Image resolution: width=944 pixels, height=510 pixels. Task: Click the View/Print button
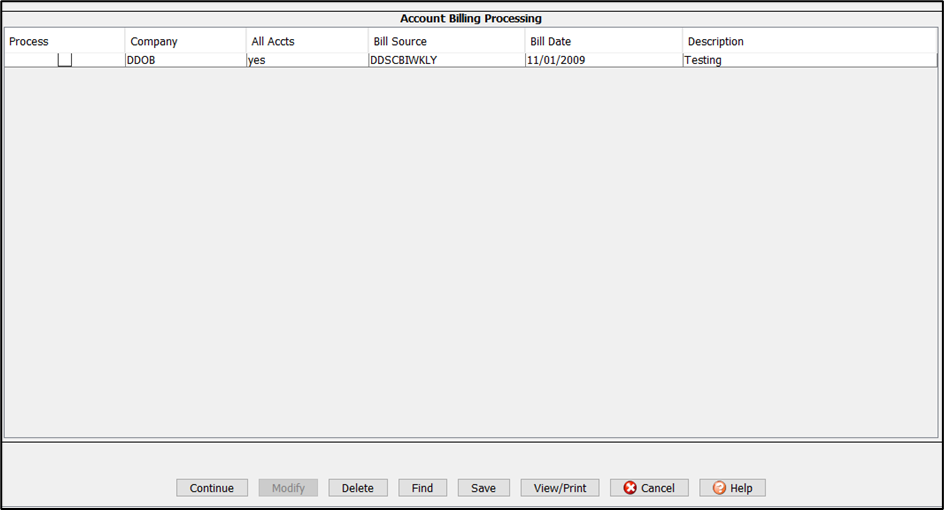click(x=560, y=488)
